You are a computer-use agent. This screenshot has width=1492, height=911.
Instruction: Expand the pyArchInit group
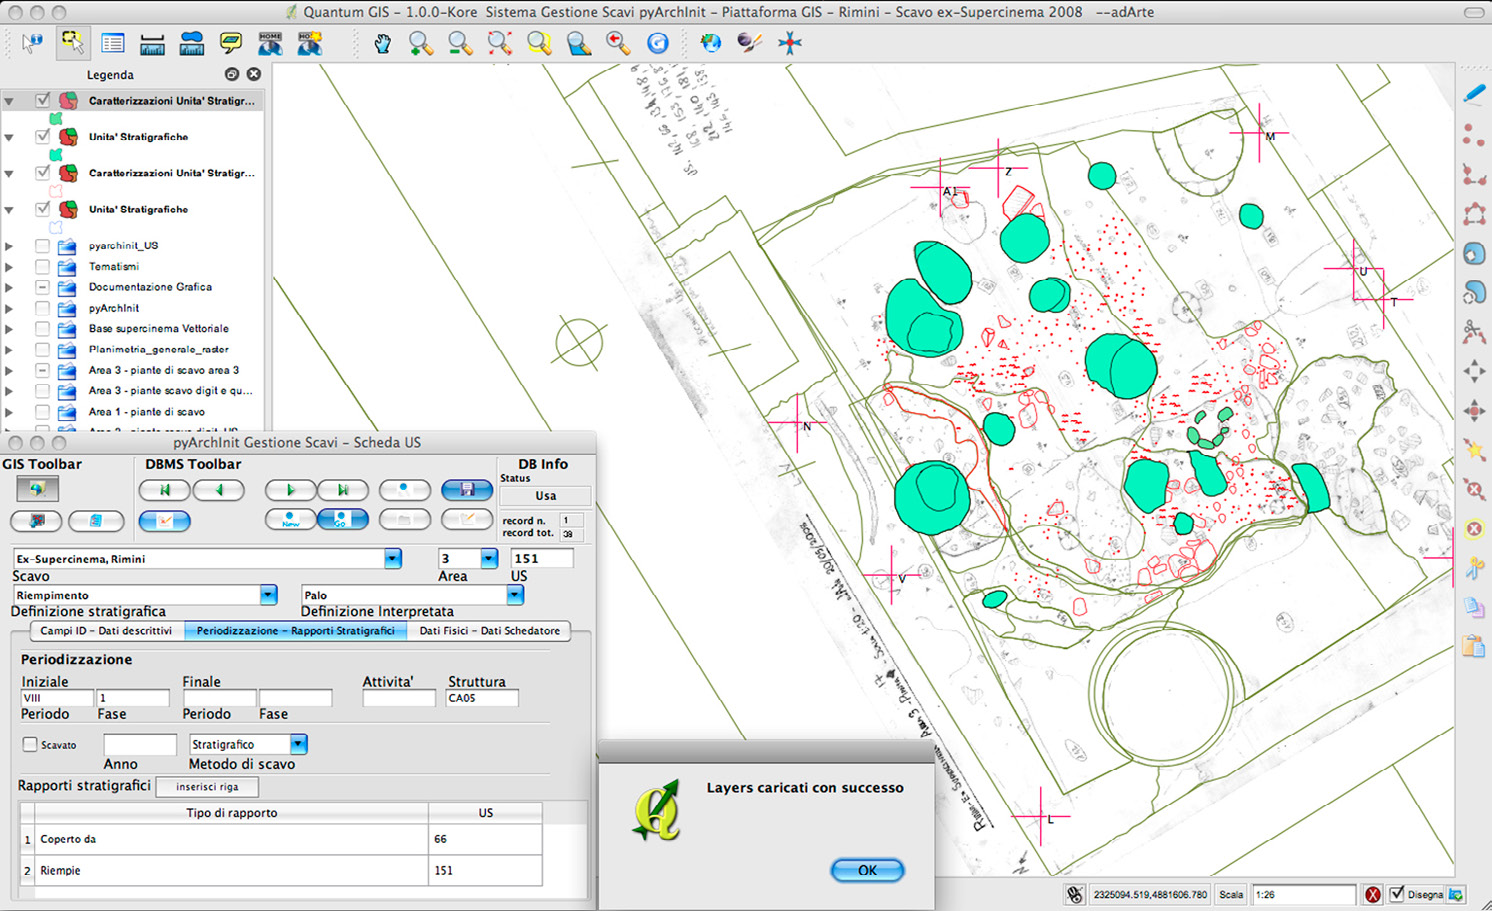pos(9,309)
